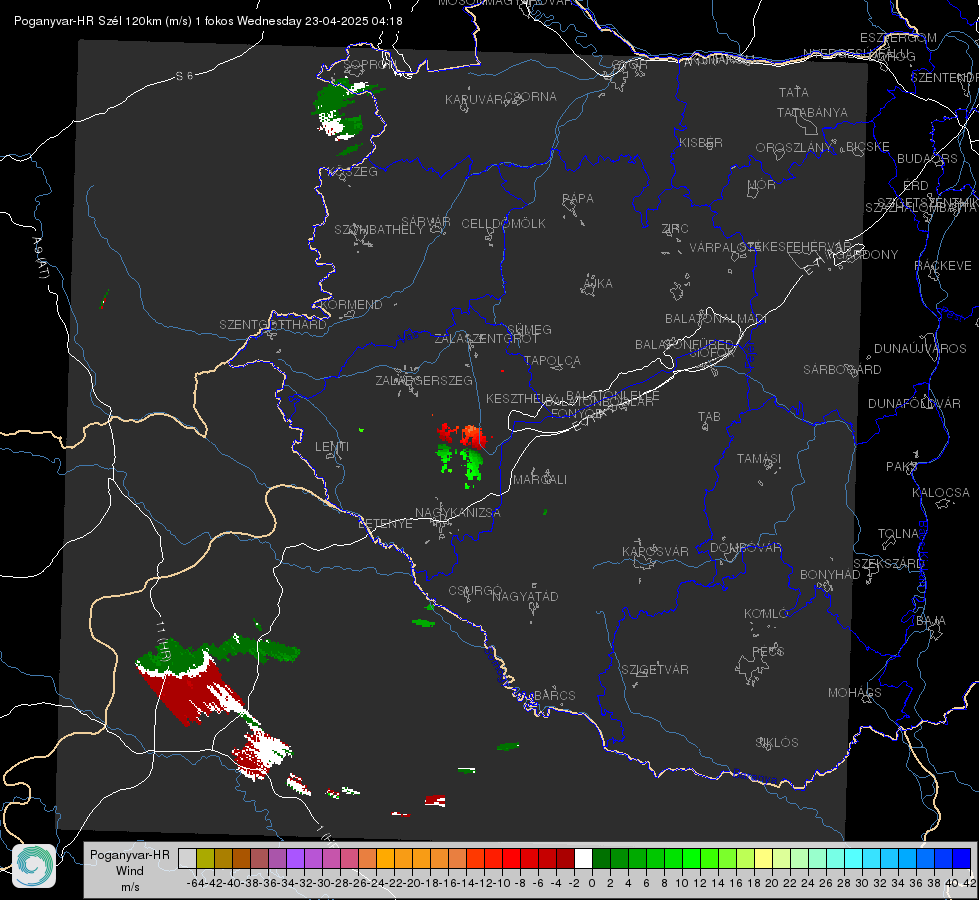Select the BICSKE town label
This screenshot has width=979, height=900.
click(868, 146)
